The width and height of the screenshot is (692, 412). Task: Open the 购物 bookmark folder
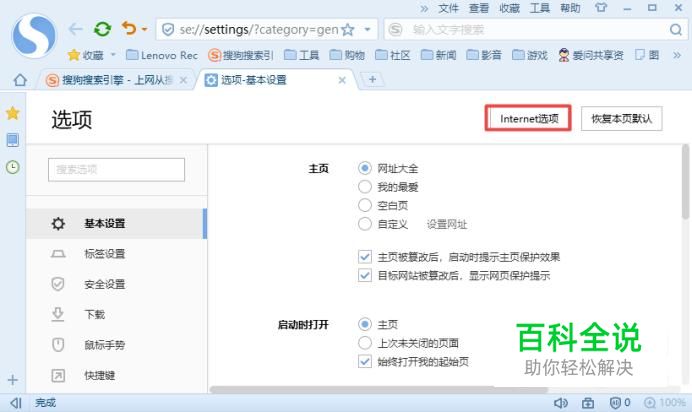[x=347, y=55]
